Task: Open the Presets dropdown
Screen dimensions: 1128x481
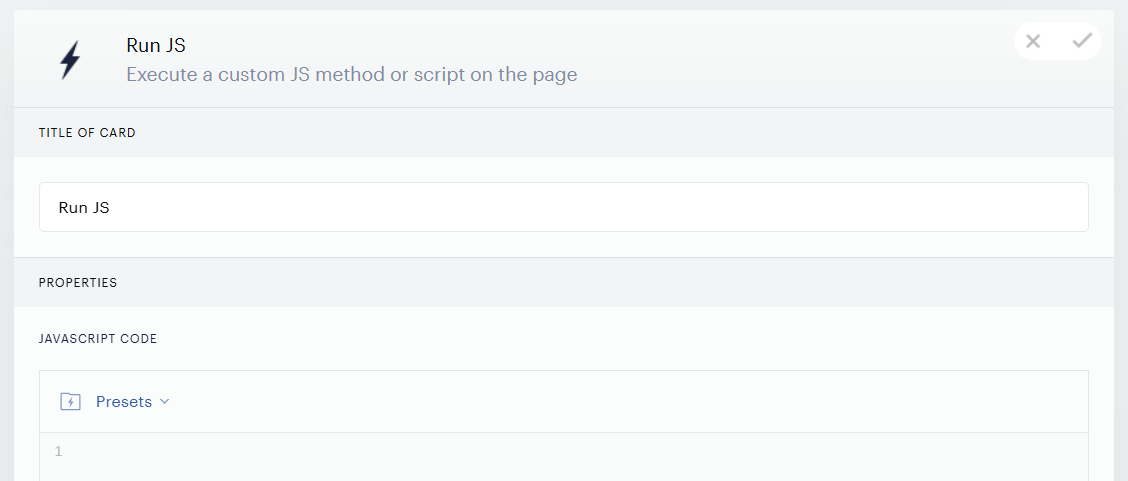Action: click(x=132, y=402)
